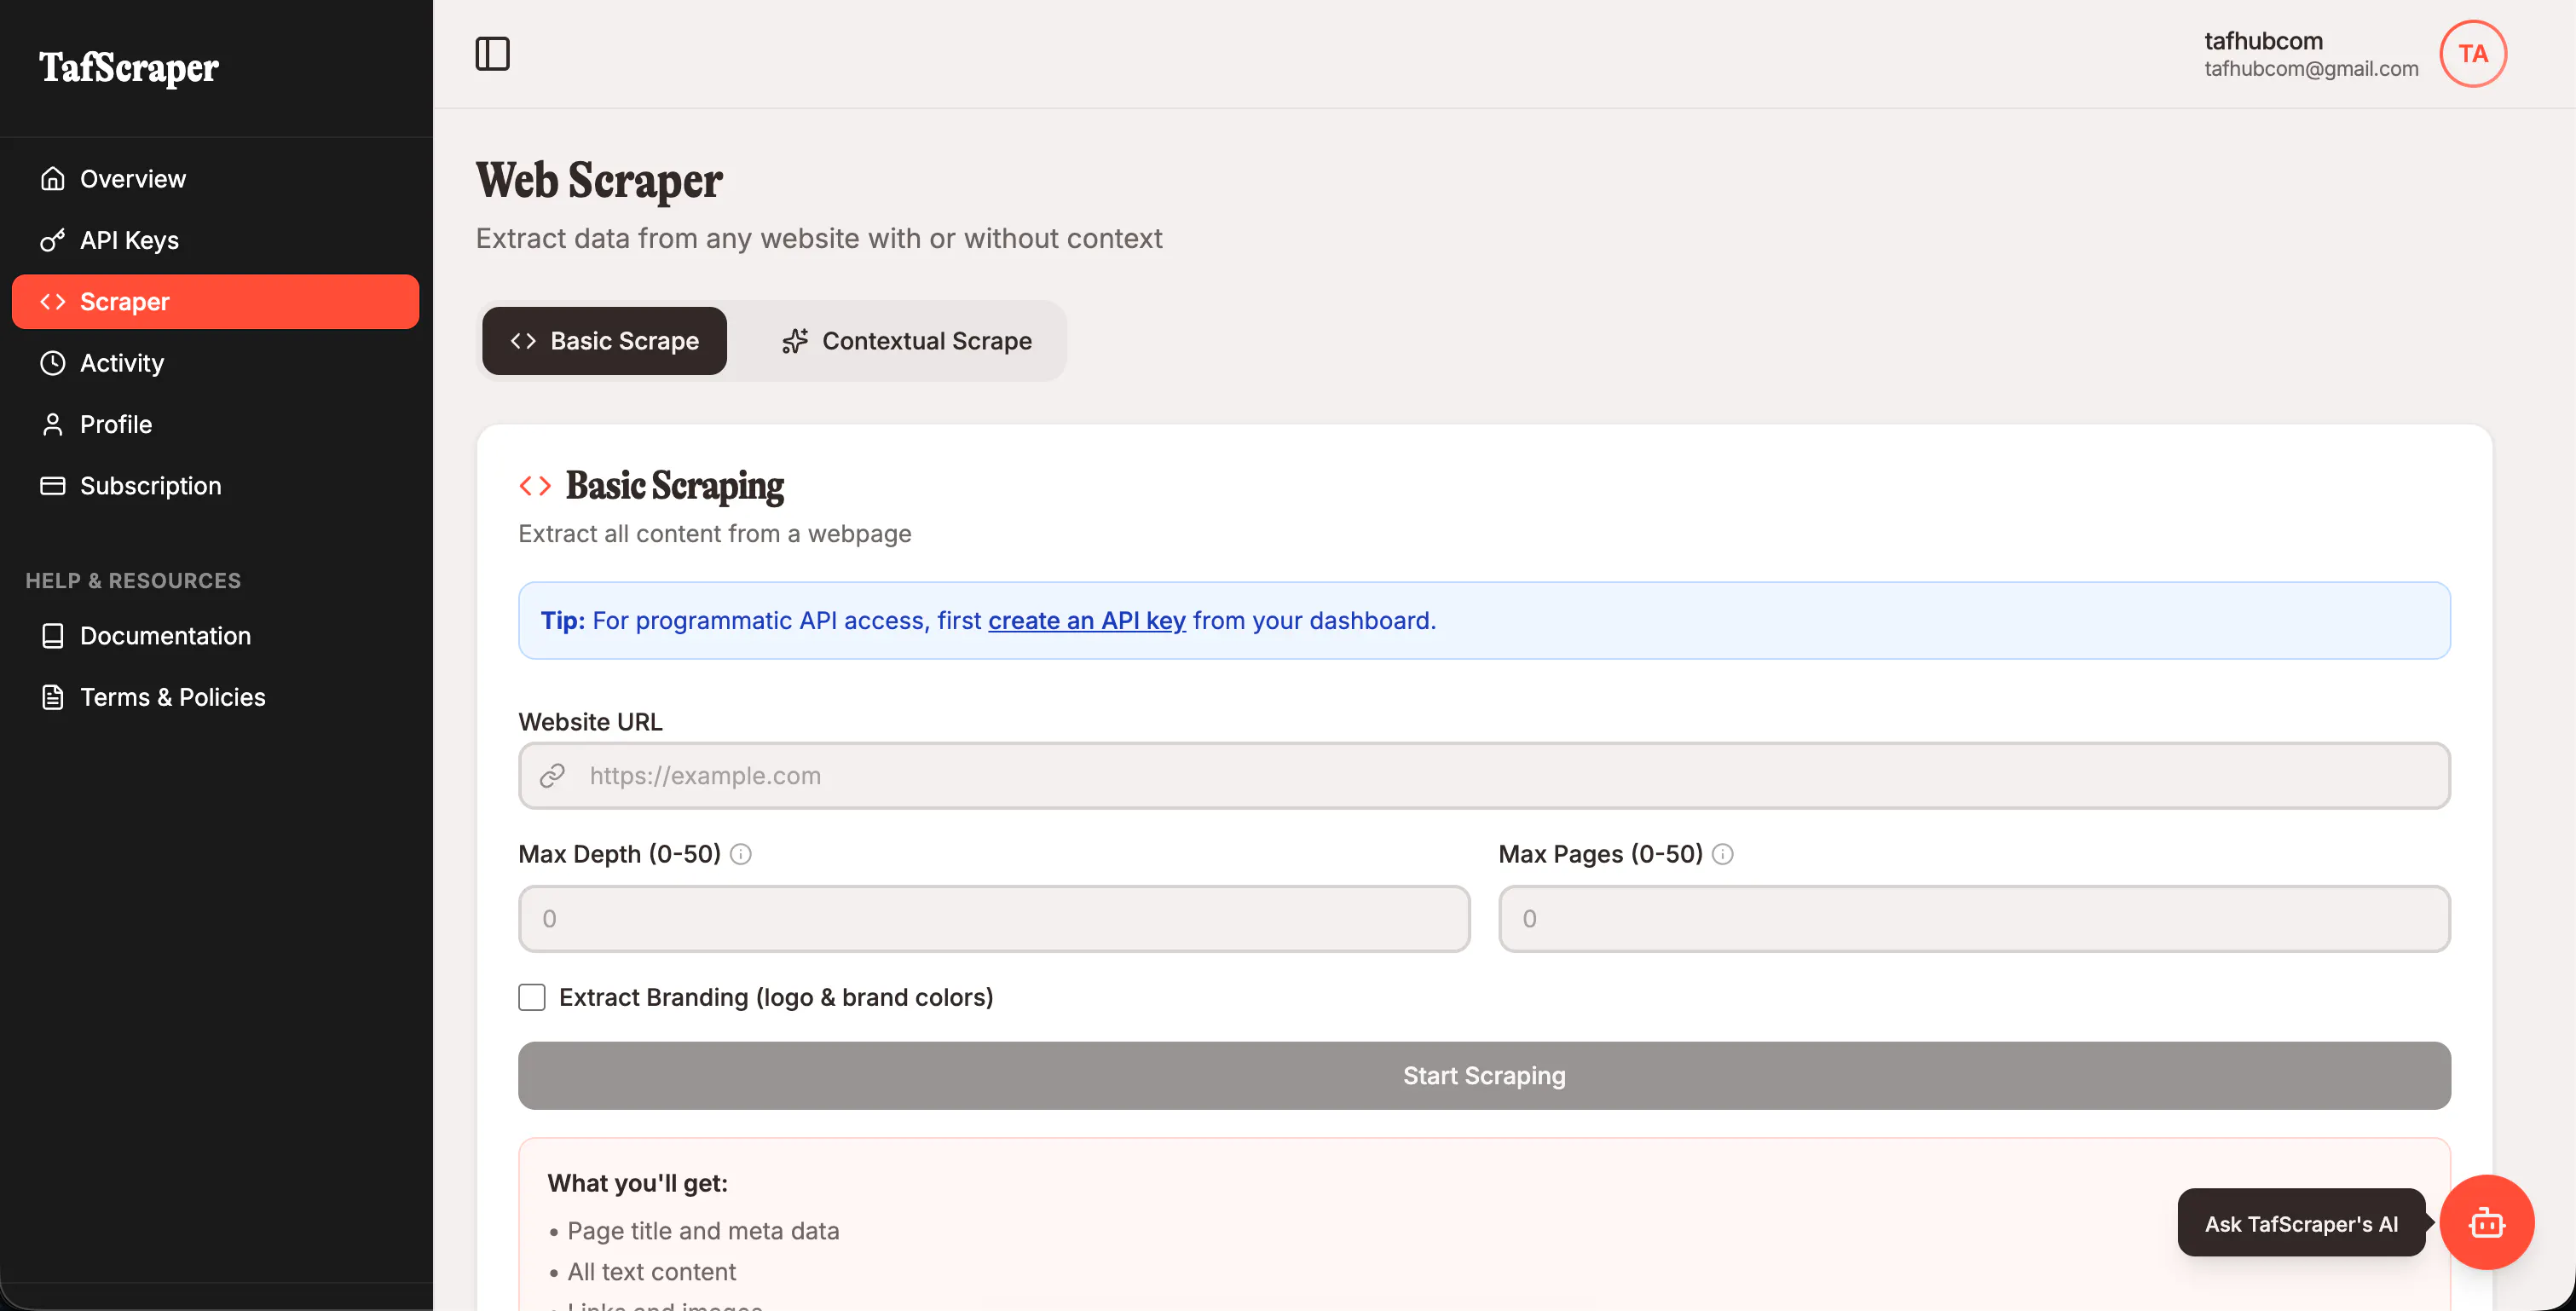The height and width of the screenshot is (1311, 2576).
Task: Click the 'Web Scraper' page heading
Action: (599, 181)
